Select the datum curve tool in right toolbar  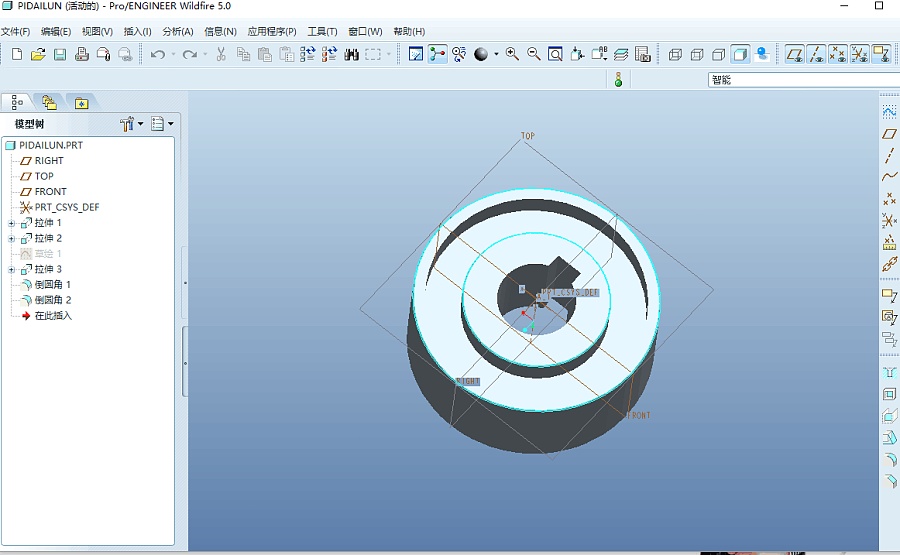click(x=889, y=177)
